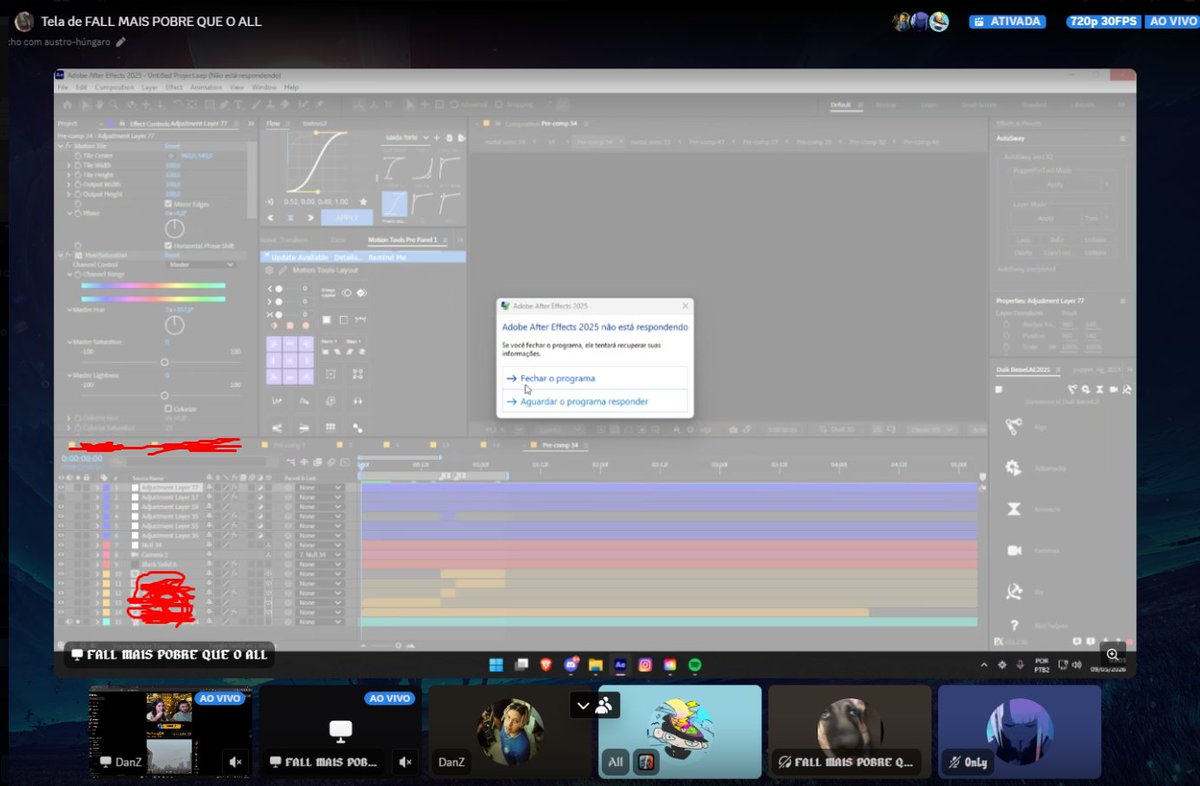Click the Motion Tools settings gear icon
This screenshot has width=1200, height=786.
[268, 270]
